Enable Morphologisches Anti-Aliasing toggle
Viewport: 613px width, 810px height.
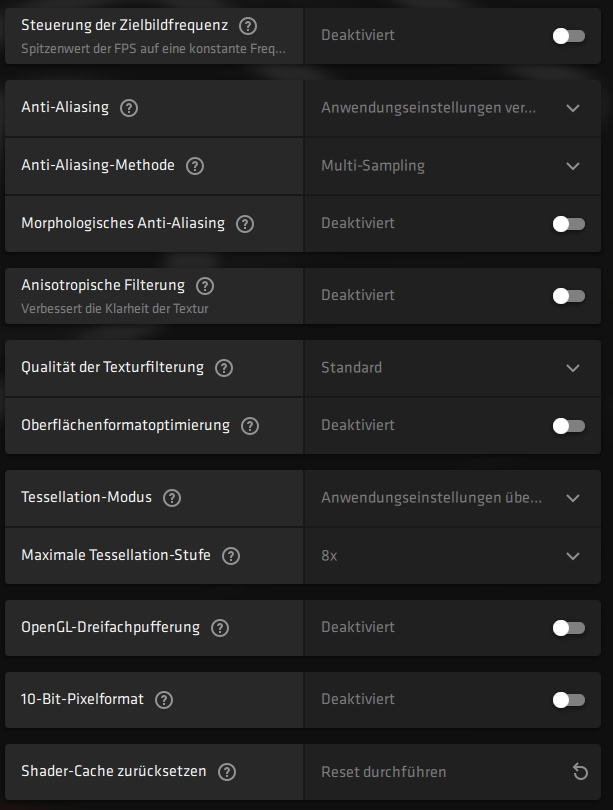pos(568,224)
